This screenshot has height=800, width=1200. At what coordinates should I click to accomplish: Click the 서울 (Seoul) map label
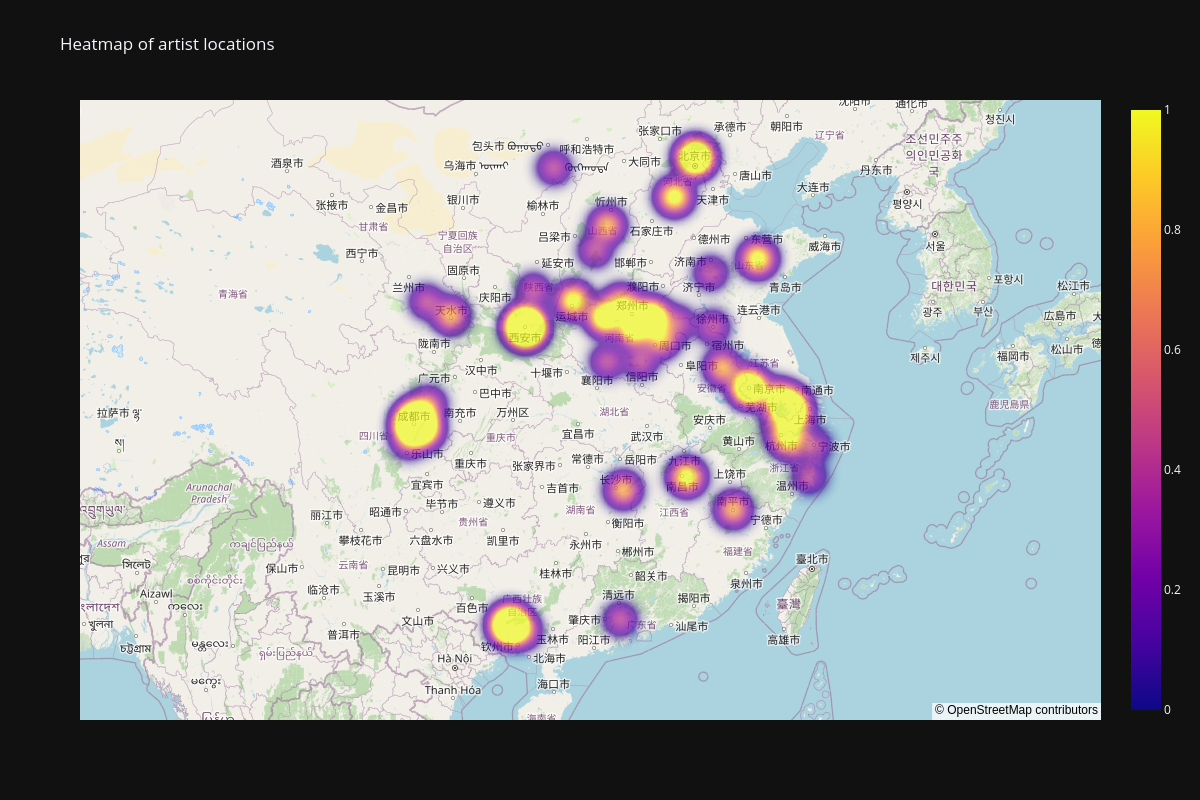point(935,245)
